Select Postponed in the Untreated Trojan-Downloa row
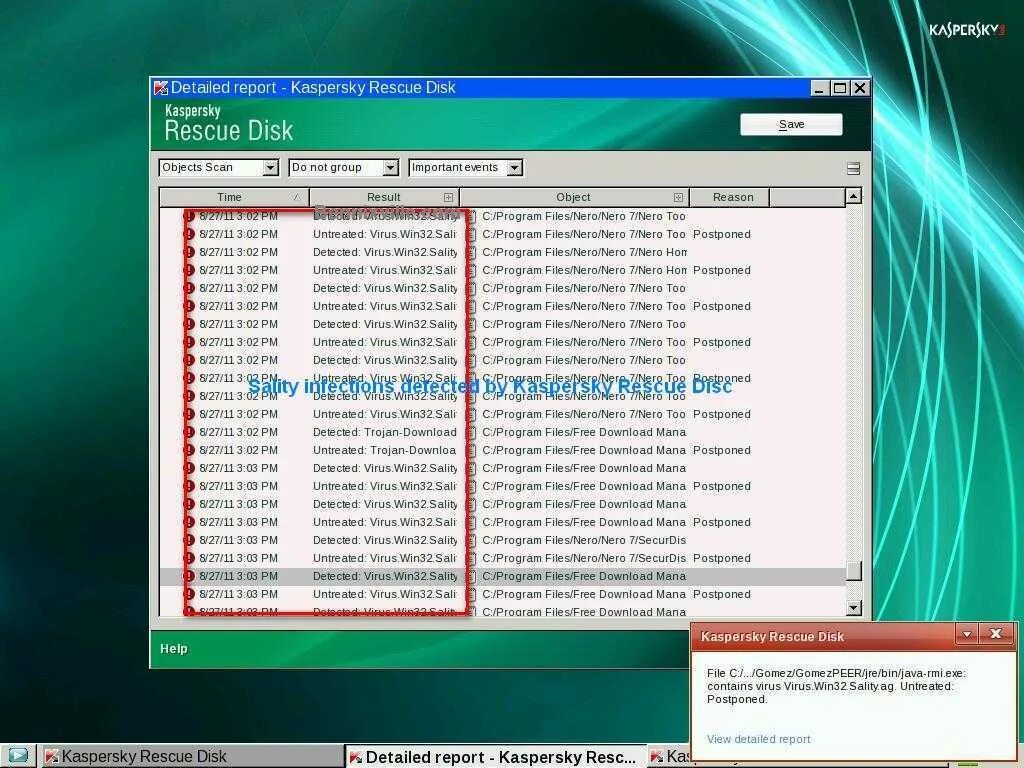 (722, 450)
